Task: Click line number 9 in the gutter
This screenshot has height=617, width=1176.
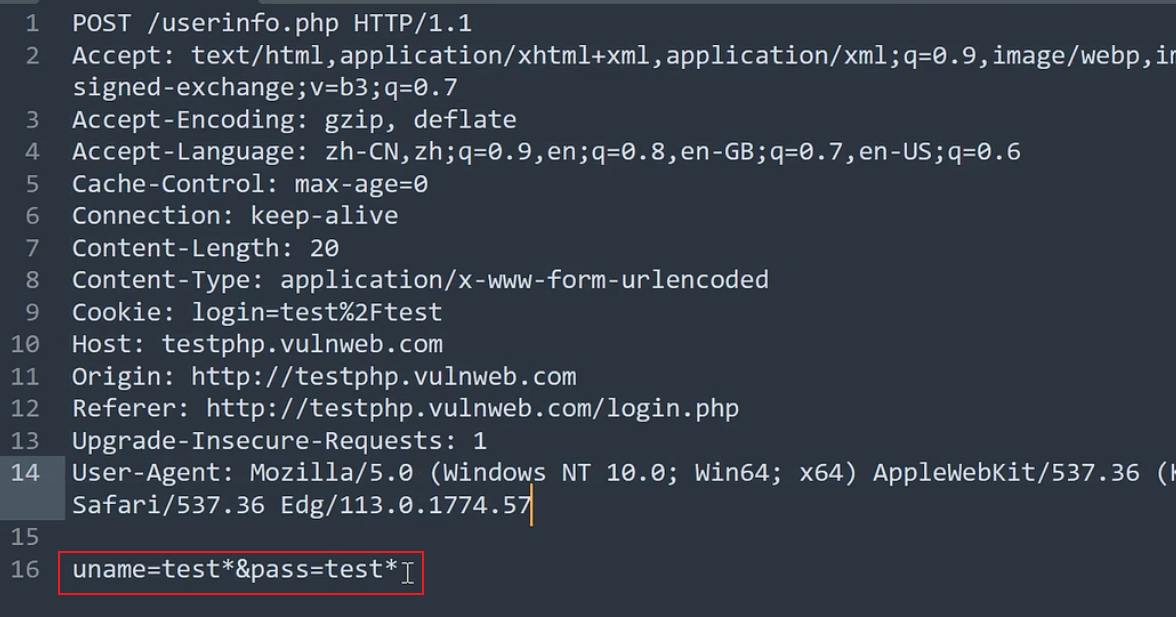Action: point(33,312)
